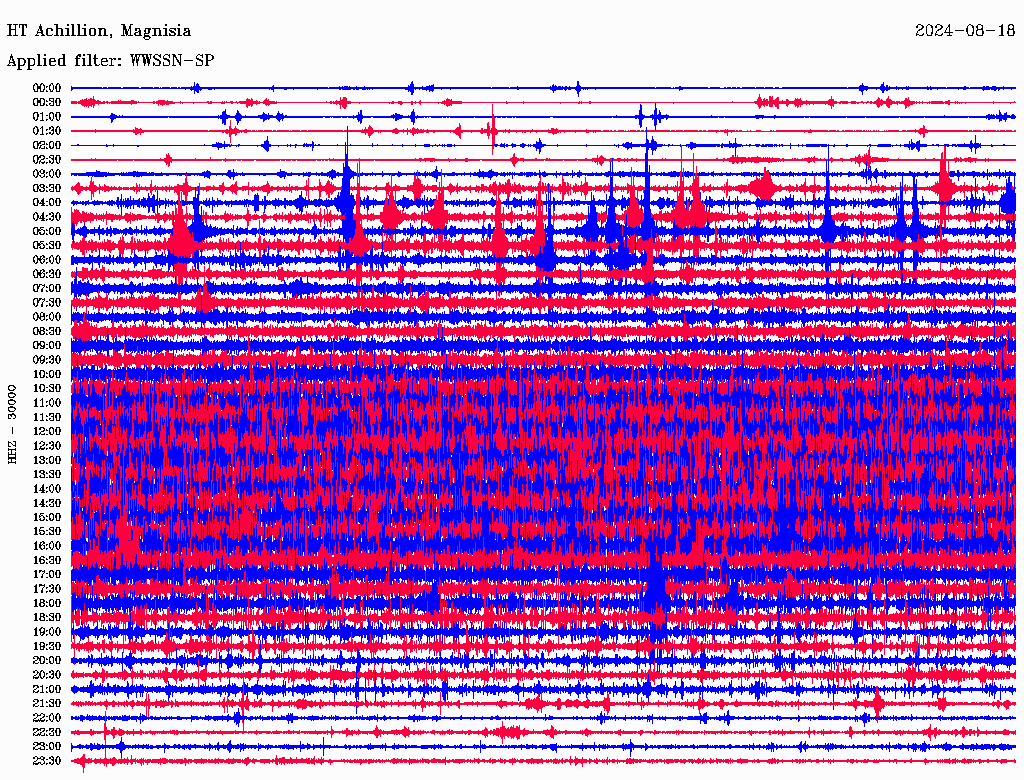This screenshot has height=780, width=1024.
Task: Select the 16:00 time label
Action: tap(46, 546)
